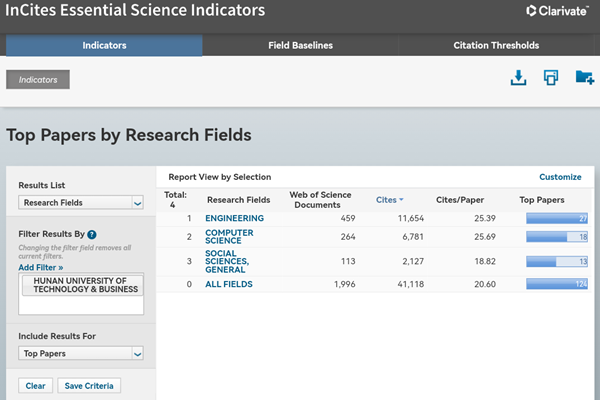Open the Customize link
The image size is (600, 400).
point(560,177)
